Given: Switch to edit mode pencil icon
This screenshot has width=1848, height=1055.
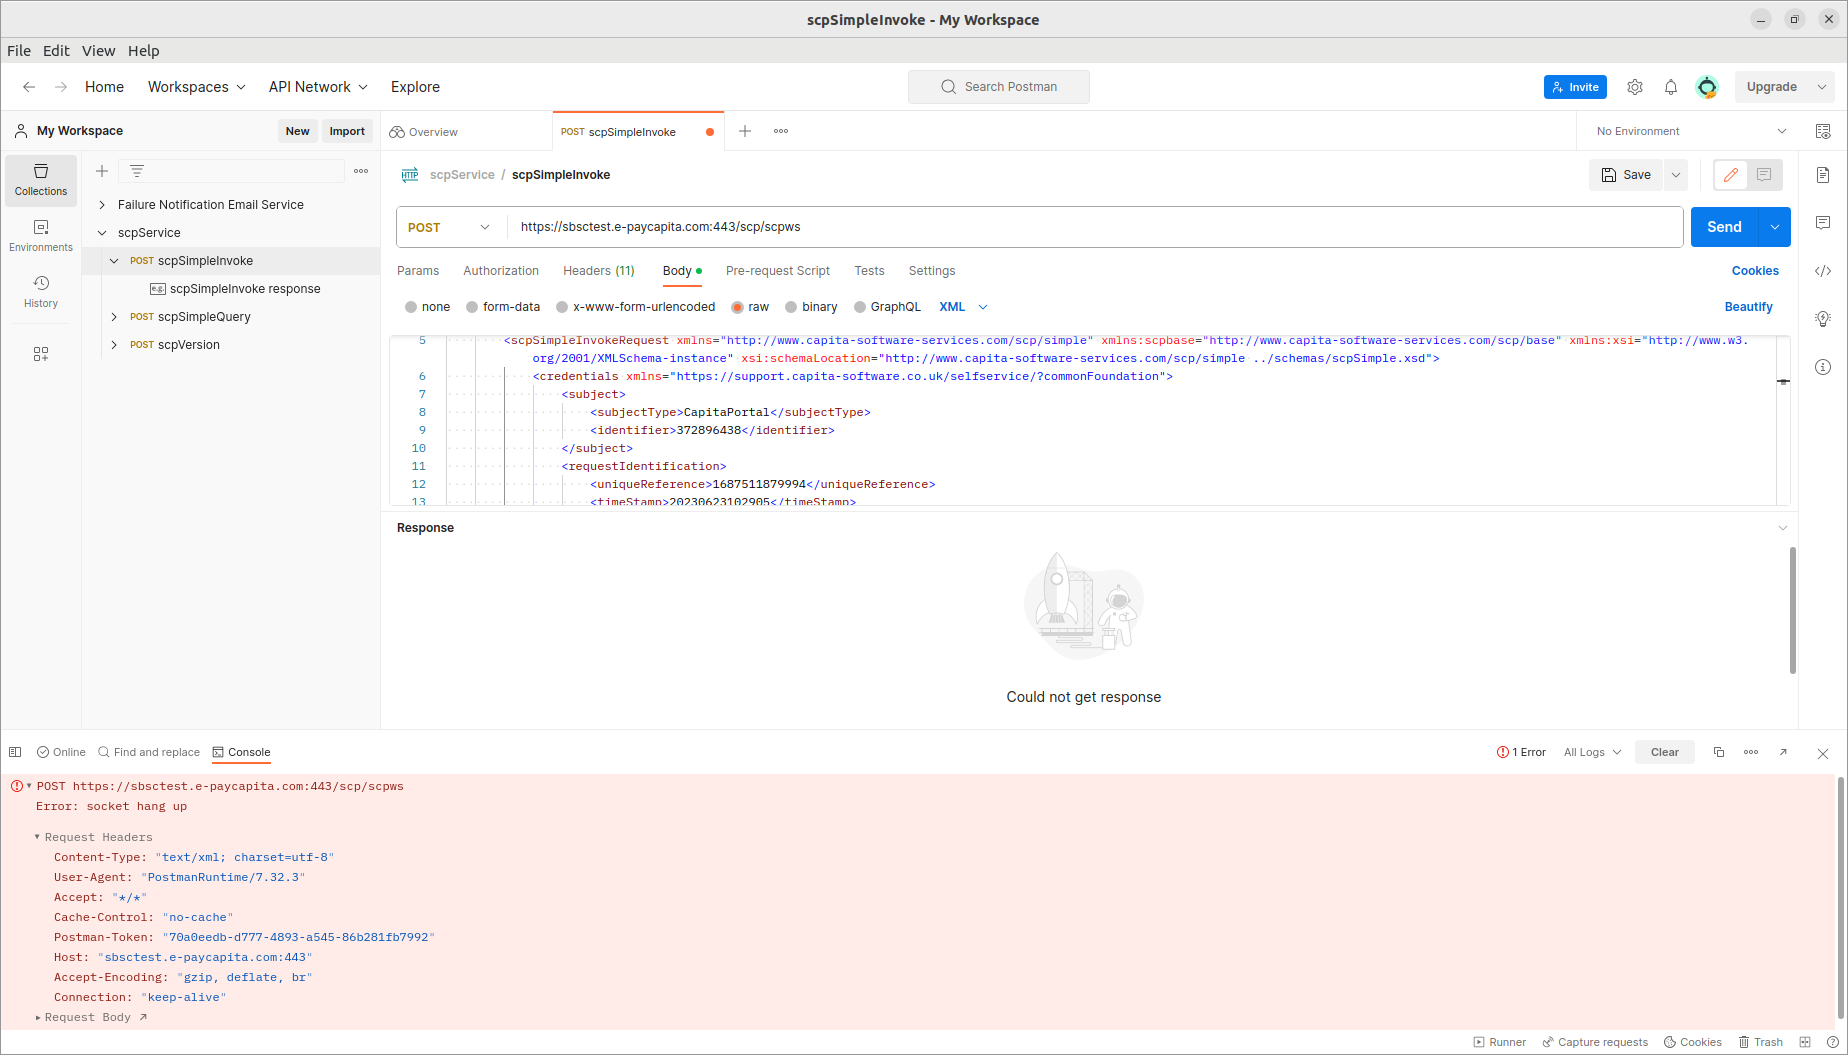Looking at the screenshot, I should click(1731, 175).
